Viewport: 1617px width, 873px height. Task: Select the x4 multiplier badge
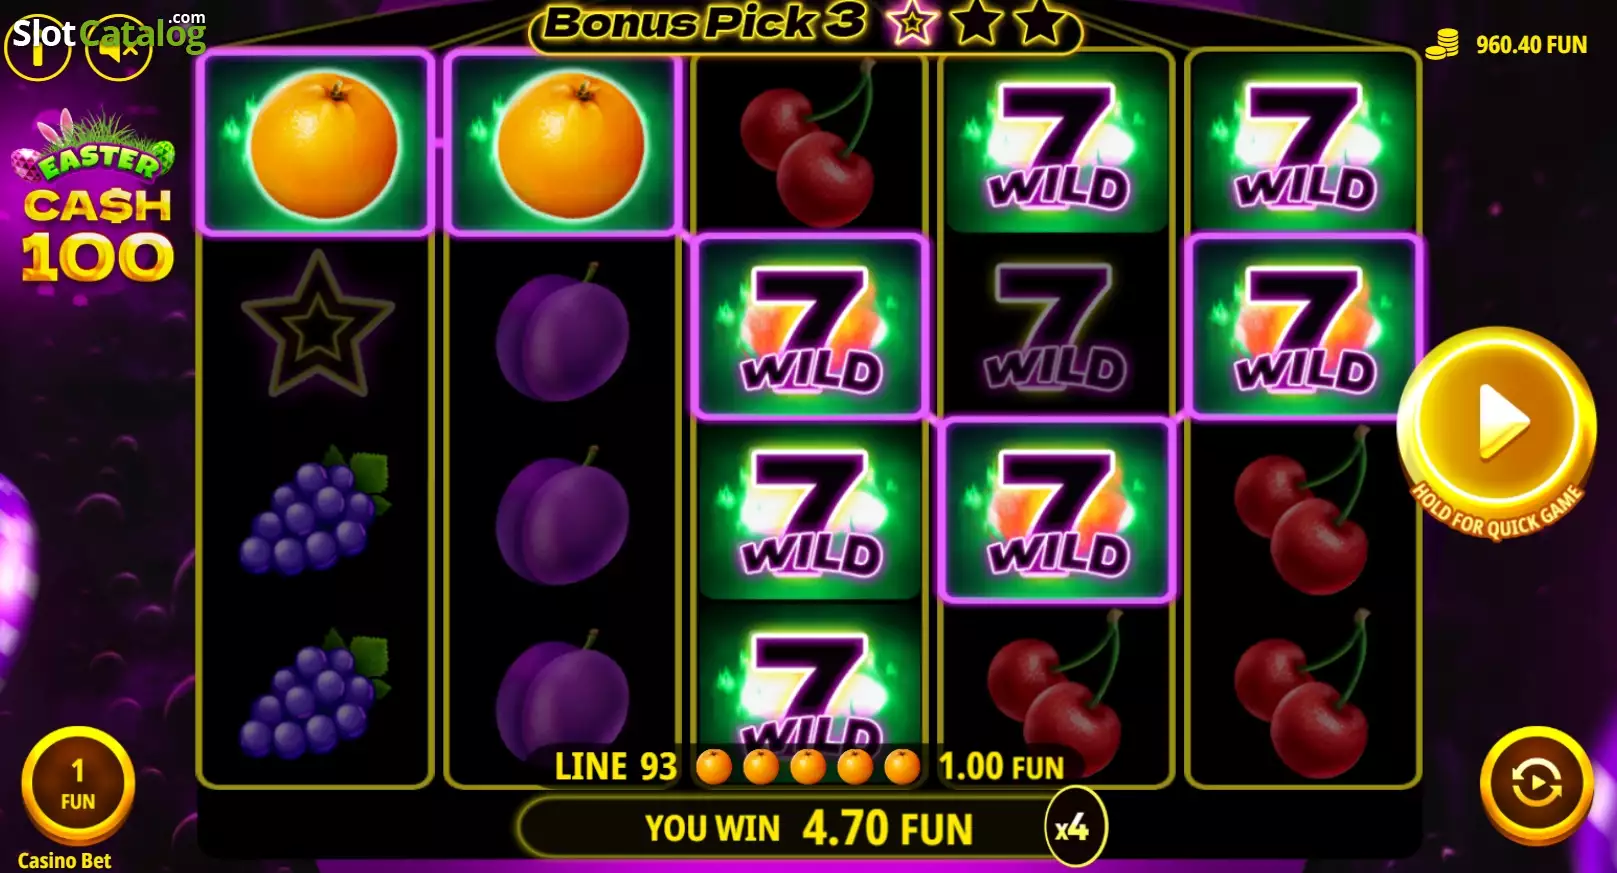pos(1073,828)
